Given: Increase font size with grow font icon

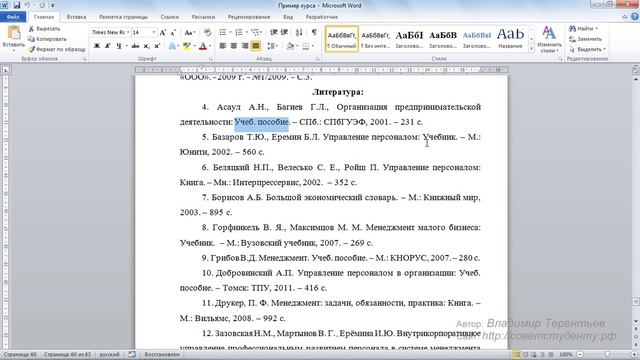Looking at the screenshot, I should coord(162,33).
